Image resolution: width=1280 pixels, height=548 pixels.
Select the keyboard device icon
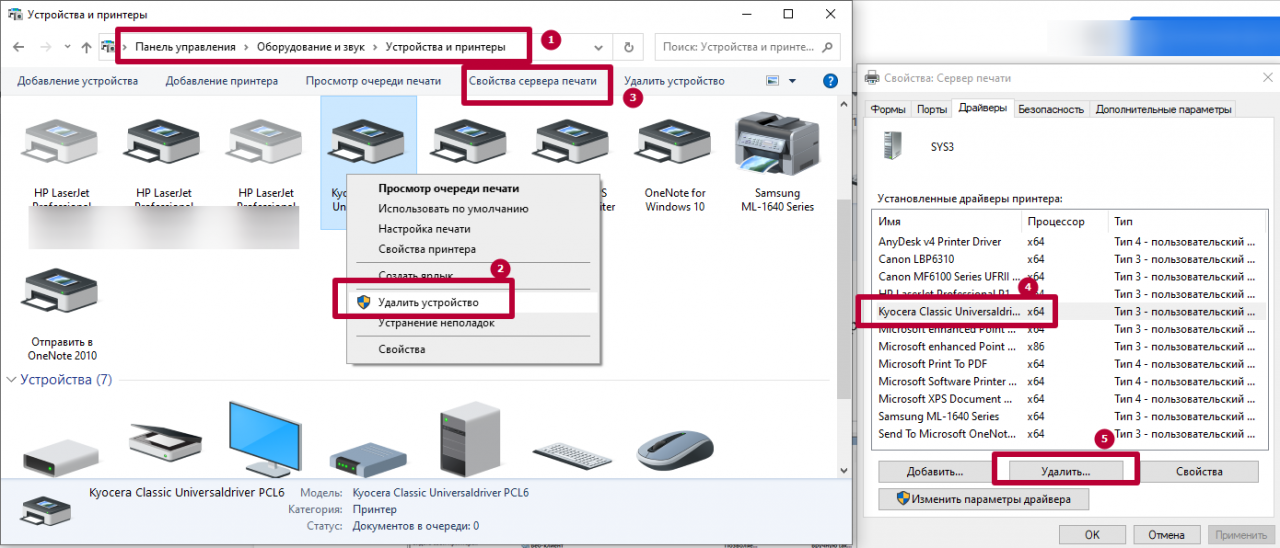[x=572, y=456]
